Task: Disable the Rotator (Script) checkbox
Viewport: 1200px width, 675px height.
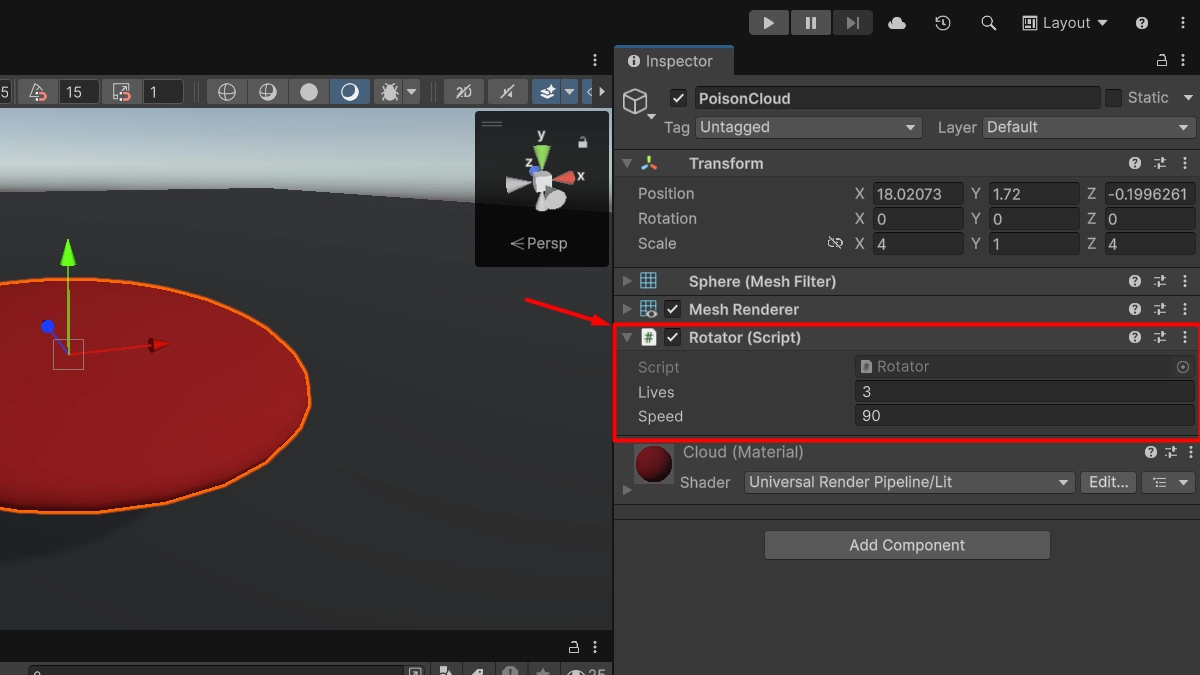Action: coord(673,337)
